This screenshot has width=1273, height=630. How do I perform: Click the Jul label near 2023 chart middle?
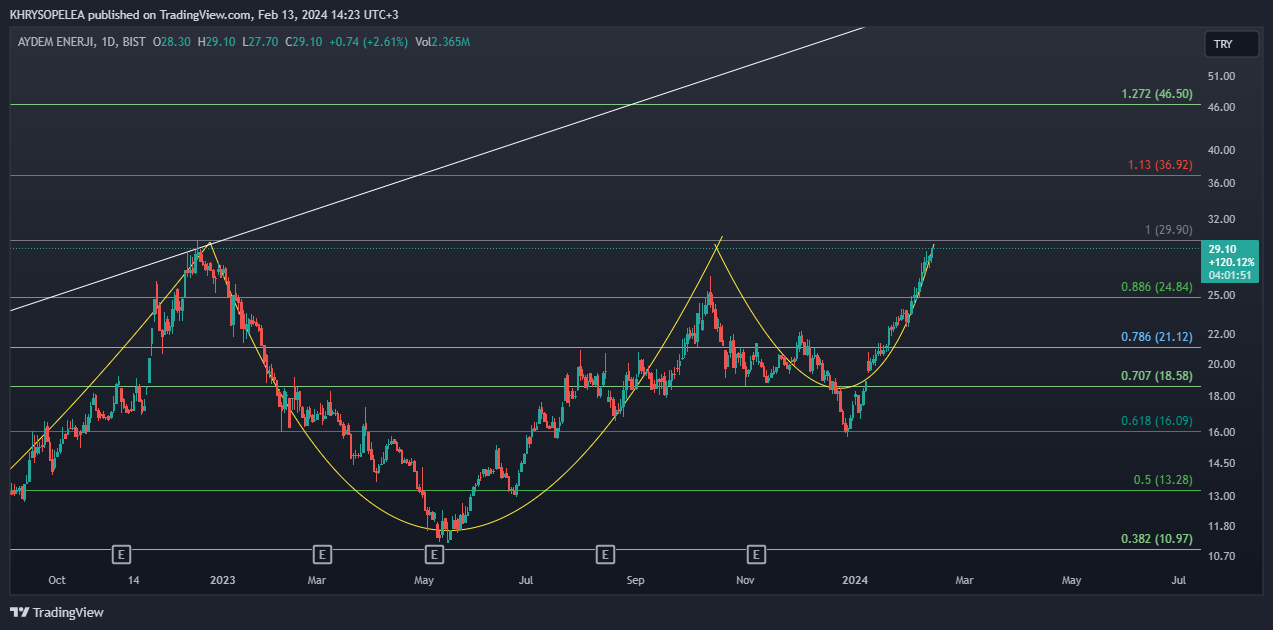pos(526,580)
